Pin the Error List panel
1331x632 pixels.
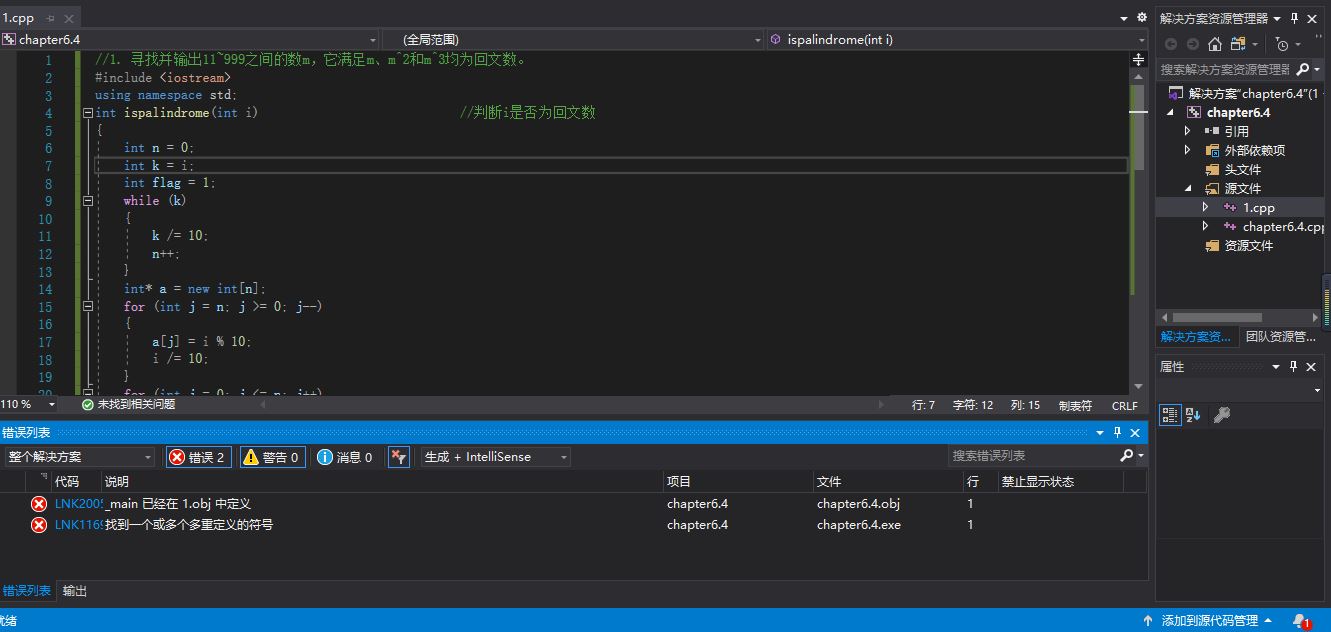(1117, 432)
